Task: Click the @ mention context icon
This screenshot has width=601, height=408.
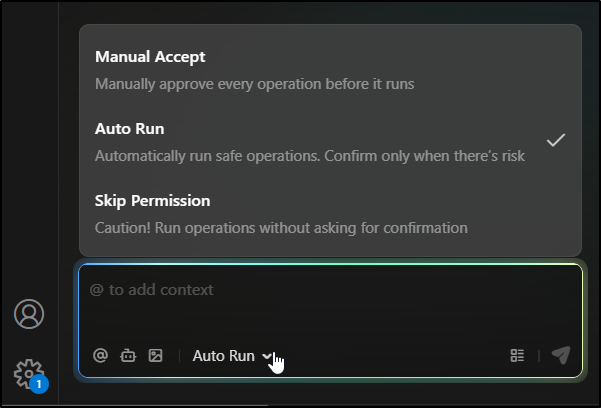Action: (100, 355)
